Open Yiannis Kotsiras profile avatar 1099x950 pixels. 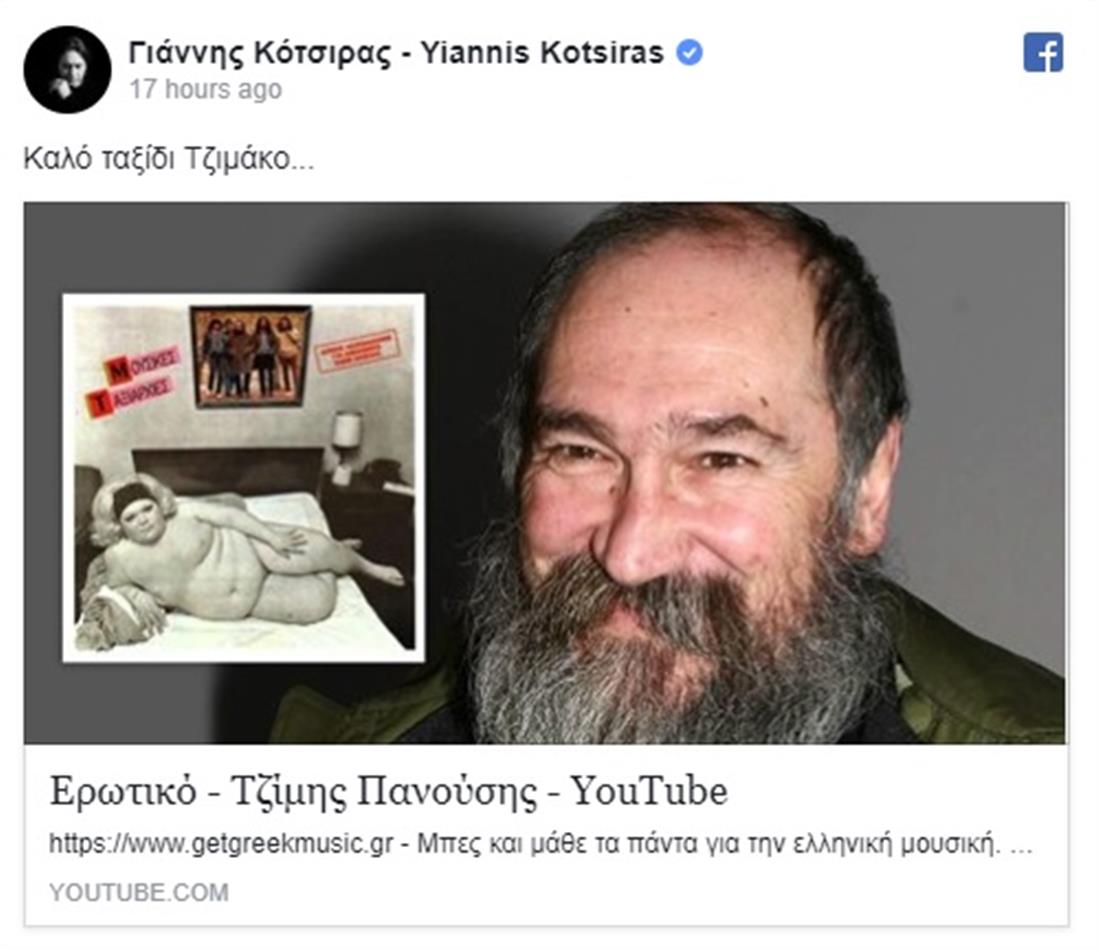(67, 69)
